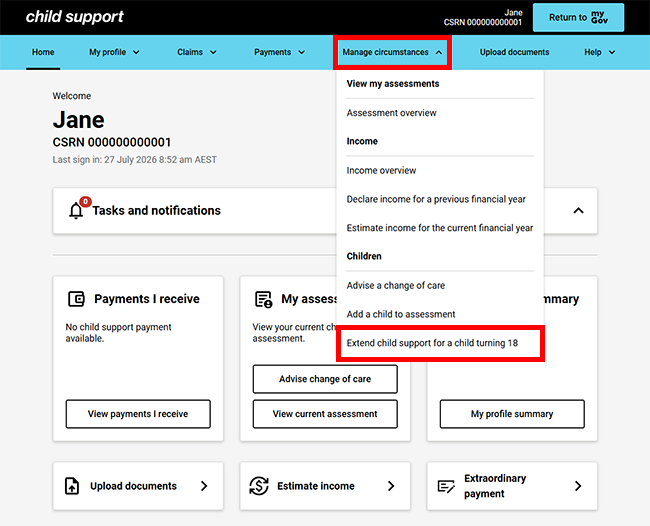Click the header CSRN 000000000001 text
650x526 pixels.
483,22
